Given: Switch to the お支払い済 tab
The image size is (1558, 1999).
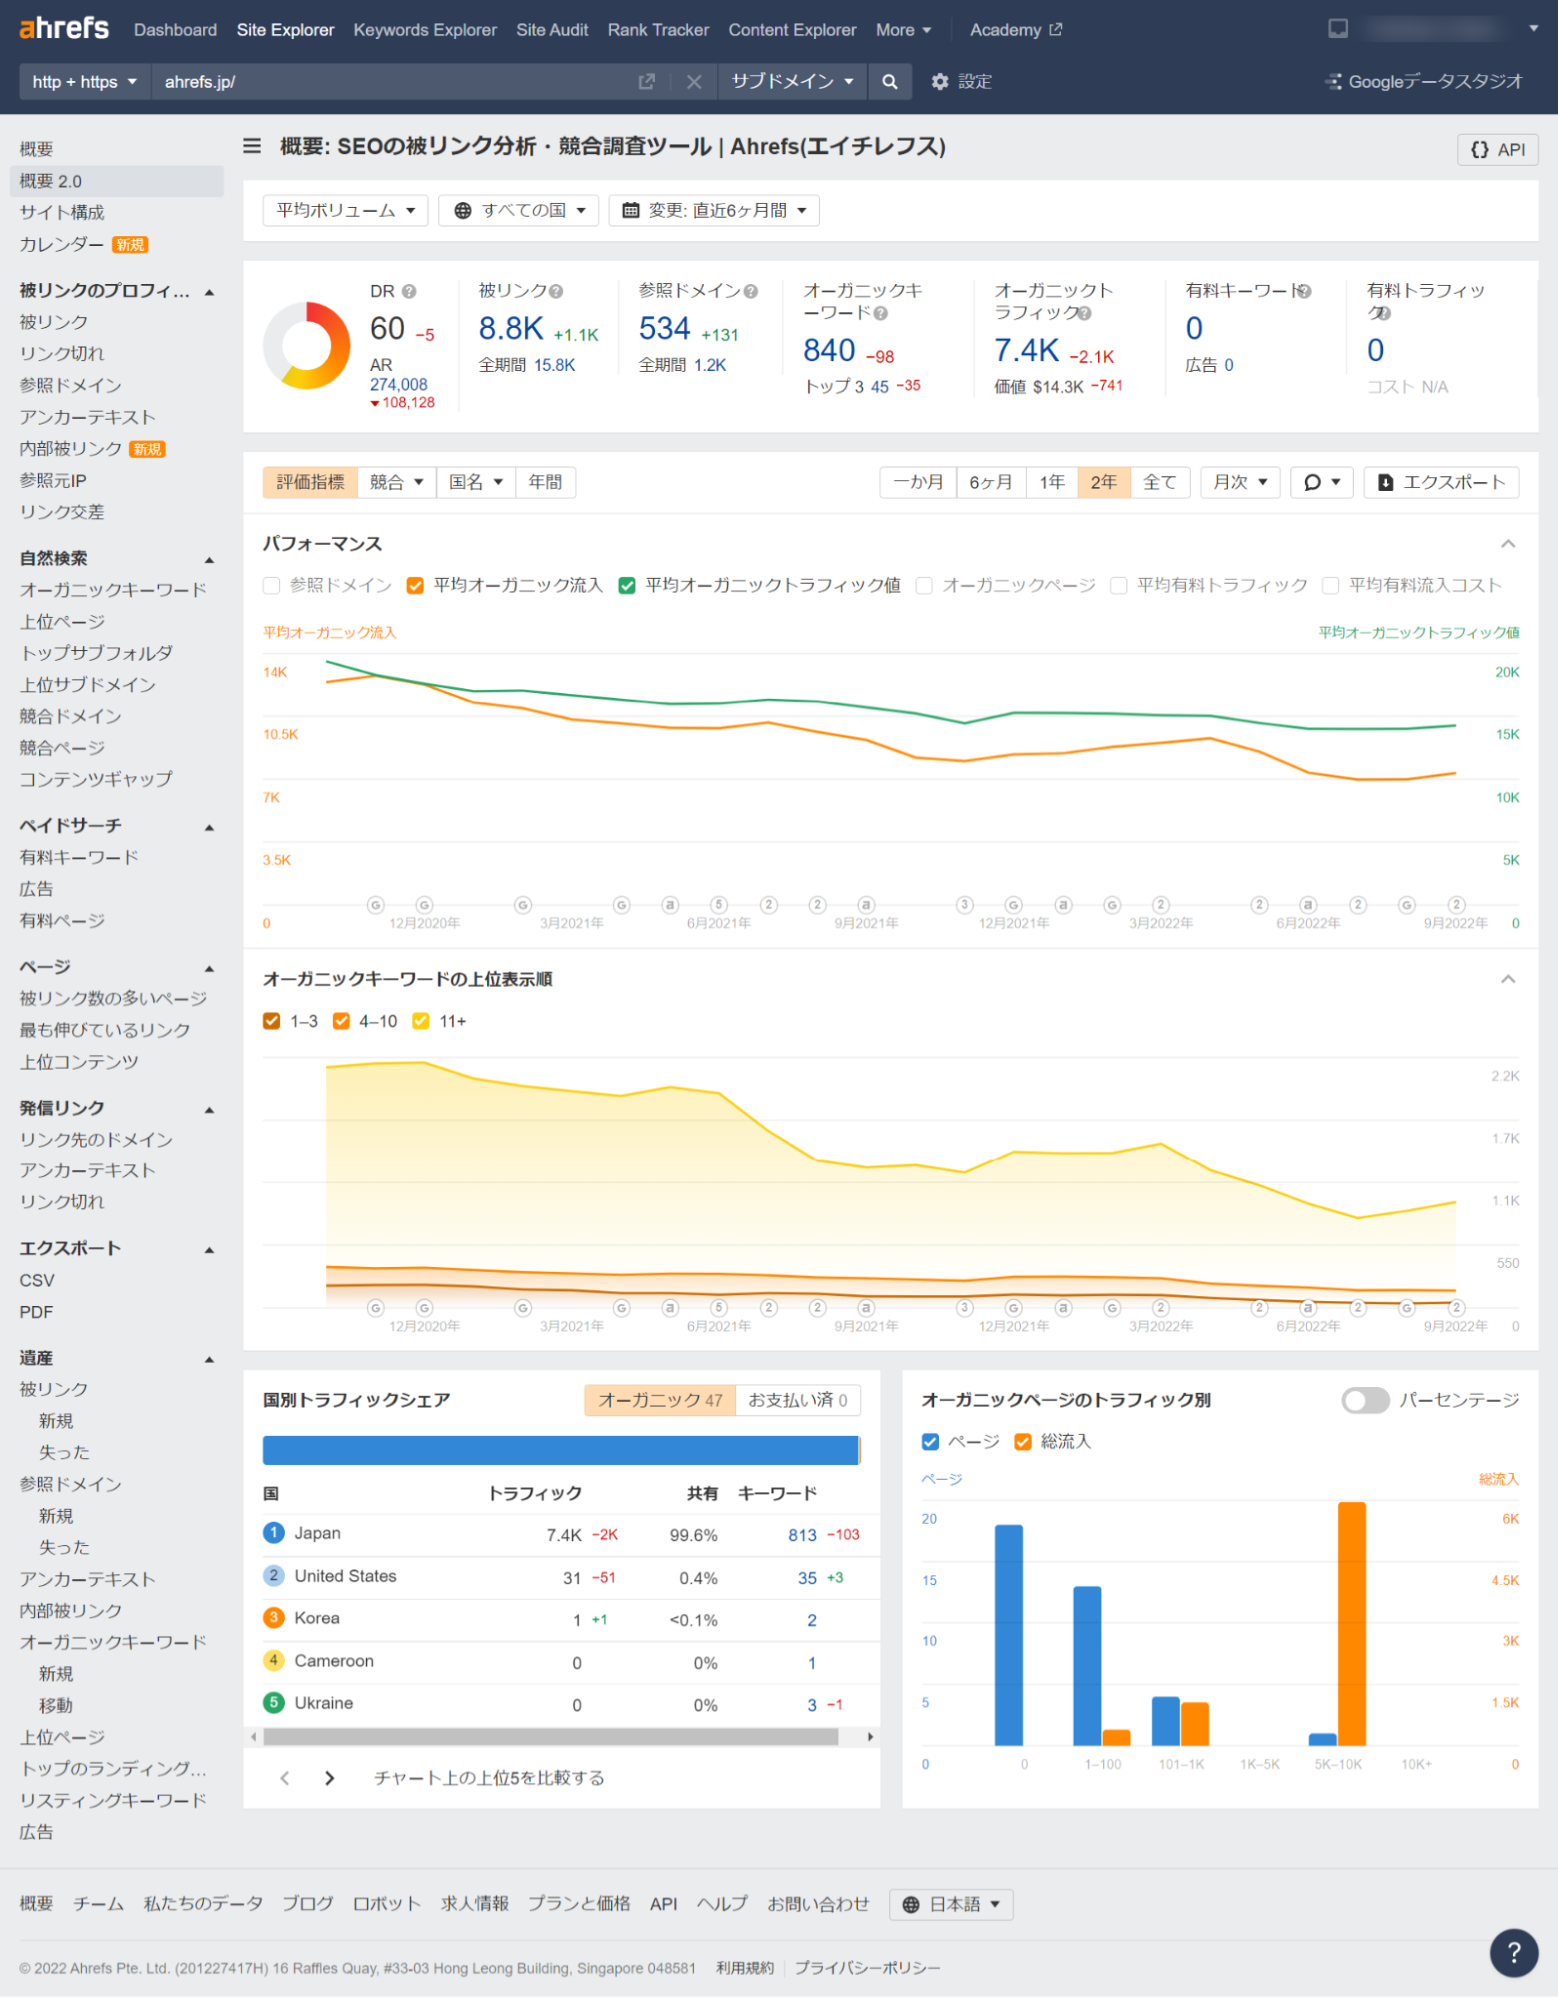Looking at the screenshot, I should [x=797, y=1401].
